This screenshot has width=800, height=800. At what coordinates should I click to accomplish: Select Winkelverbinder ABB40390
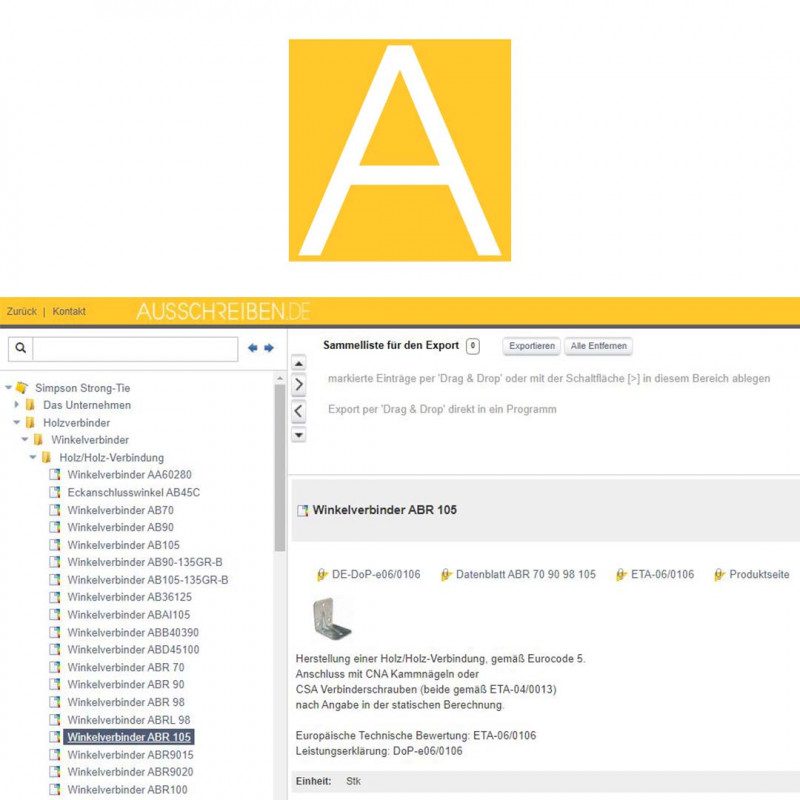pyautogui.click(x=133, y=633)
